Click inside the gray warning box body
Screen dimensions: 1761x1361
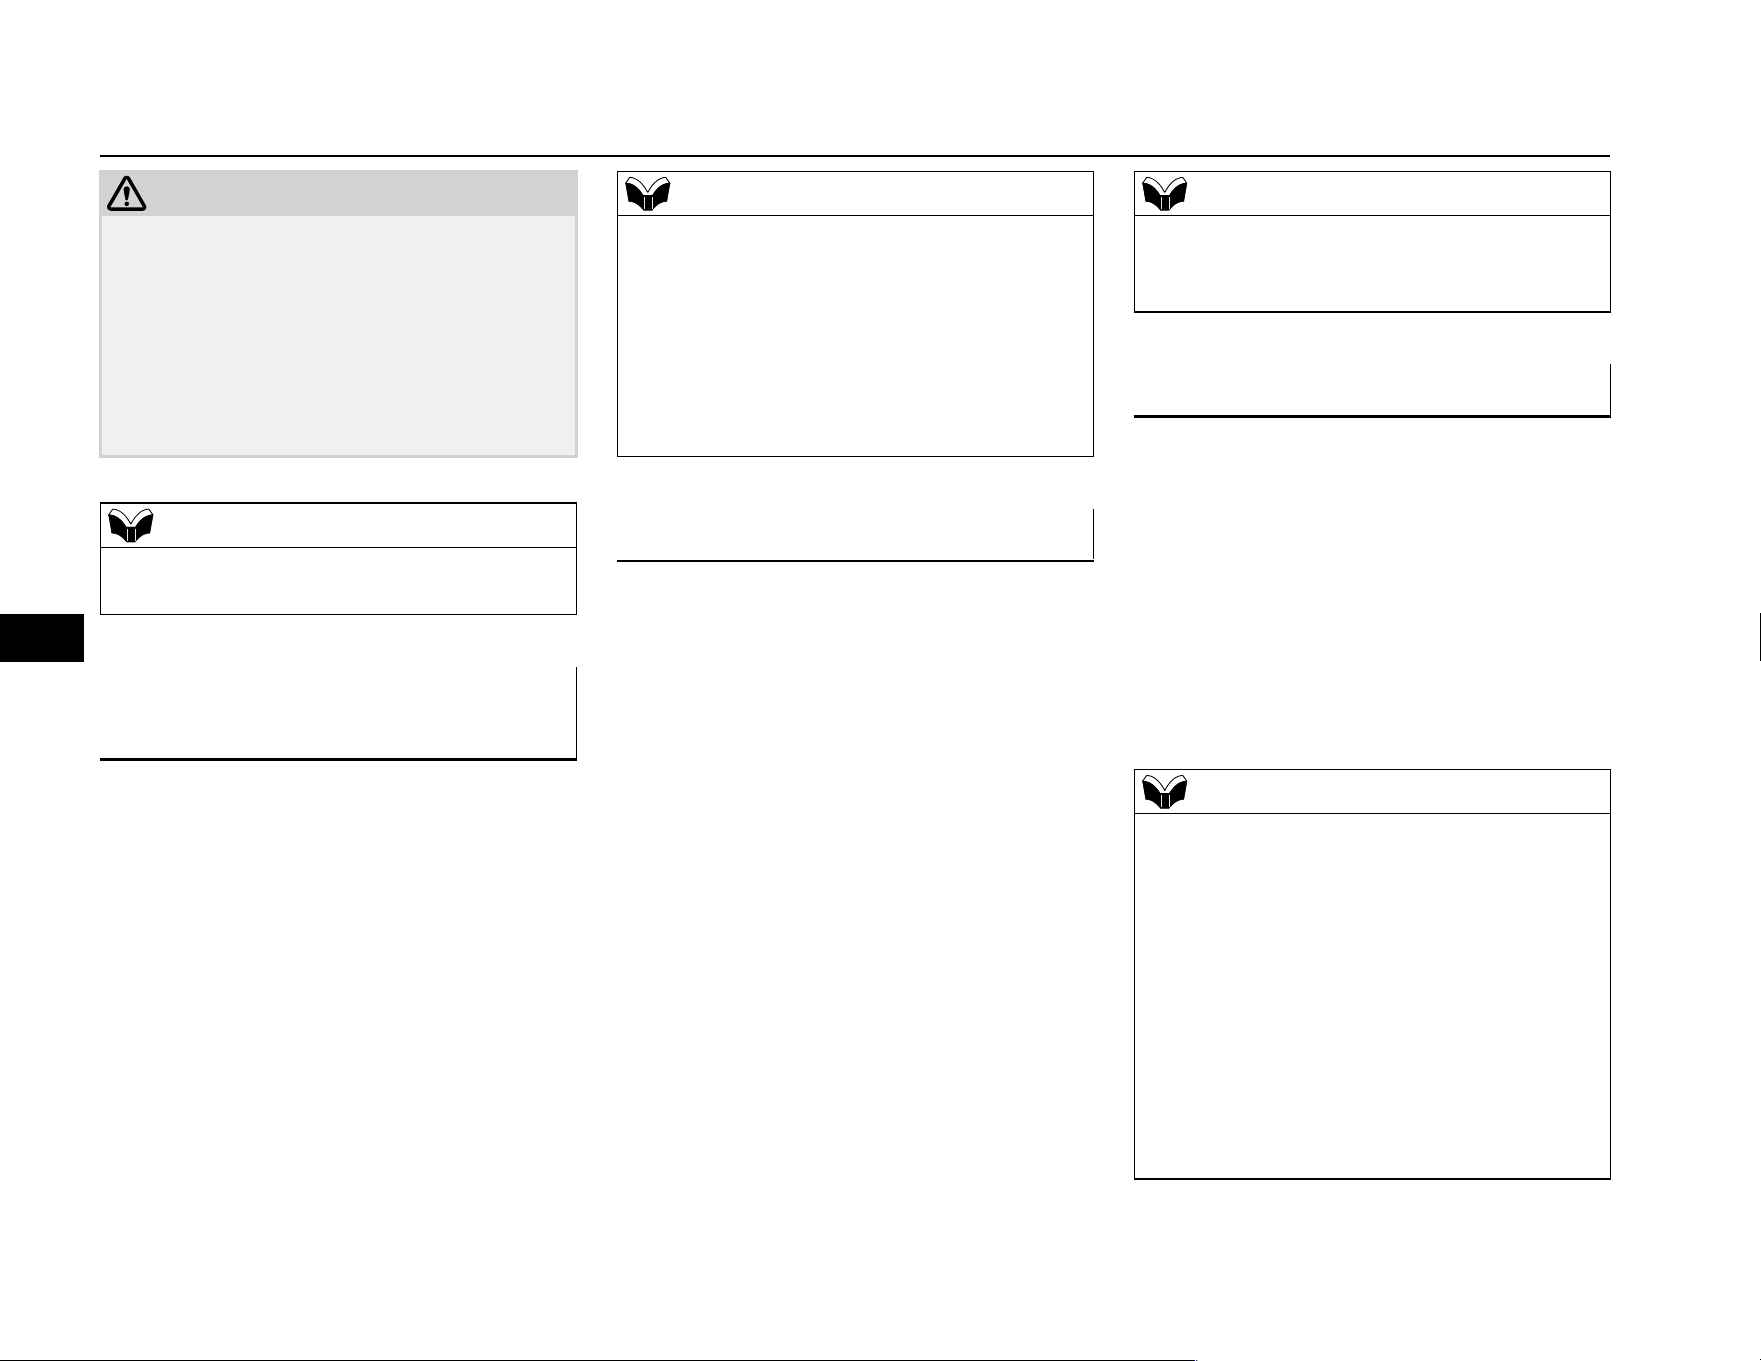tap(339, 335)
